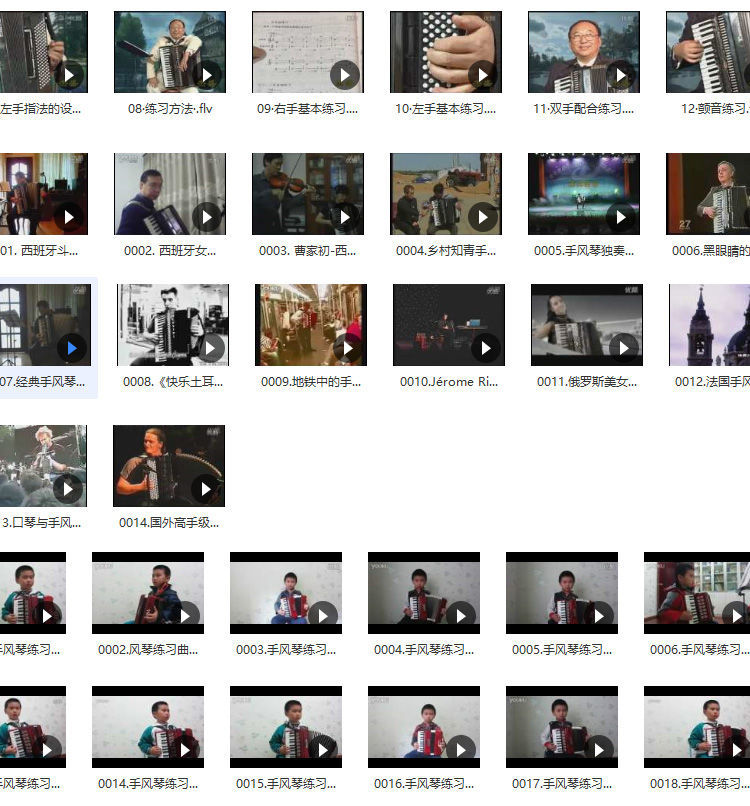Click the 0017.手风琴练习 file name label

click(x=561, y=784)
